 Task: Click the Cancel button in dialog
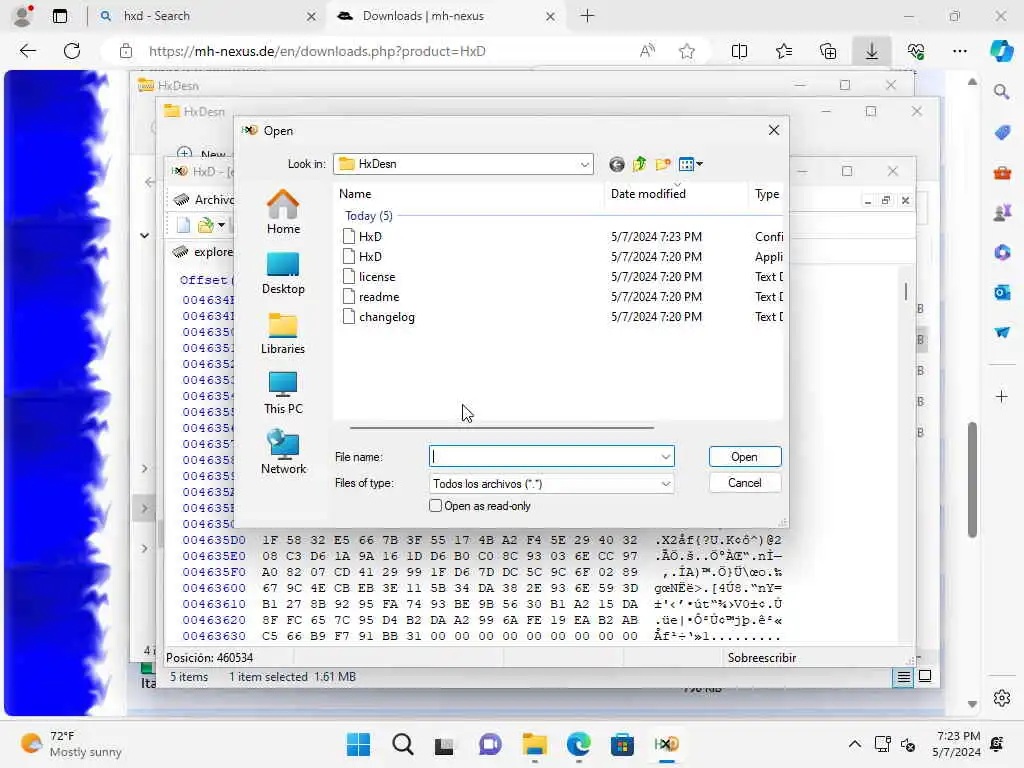tap(744, 483)
